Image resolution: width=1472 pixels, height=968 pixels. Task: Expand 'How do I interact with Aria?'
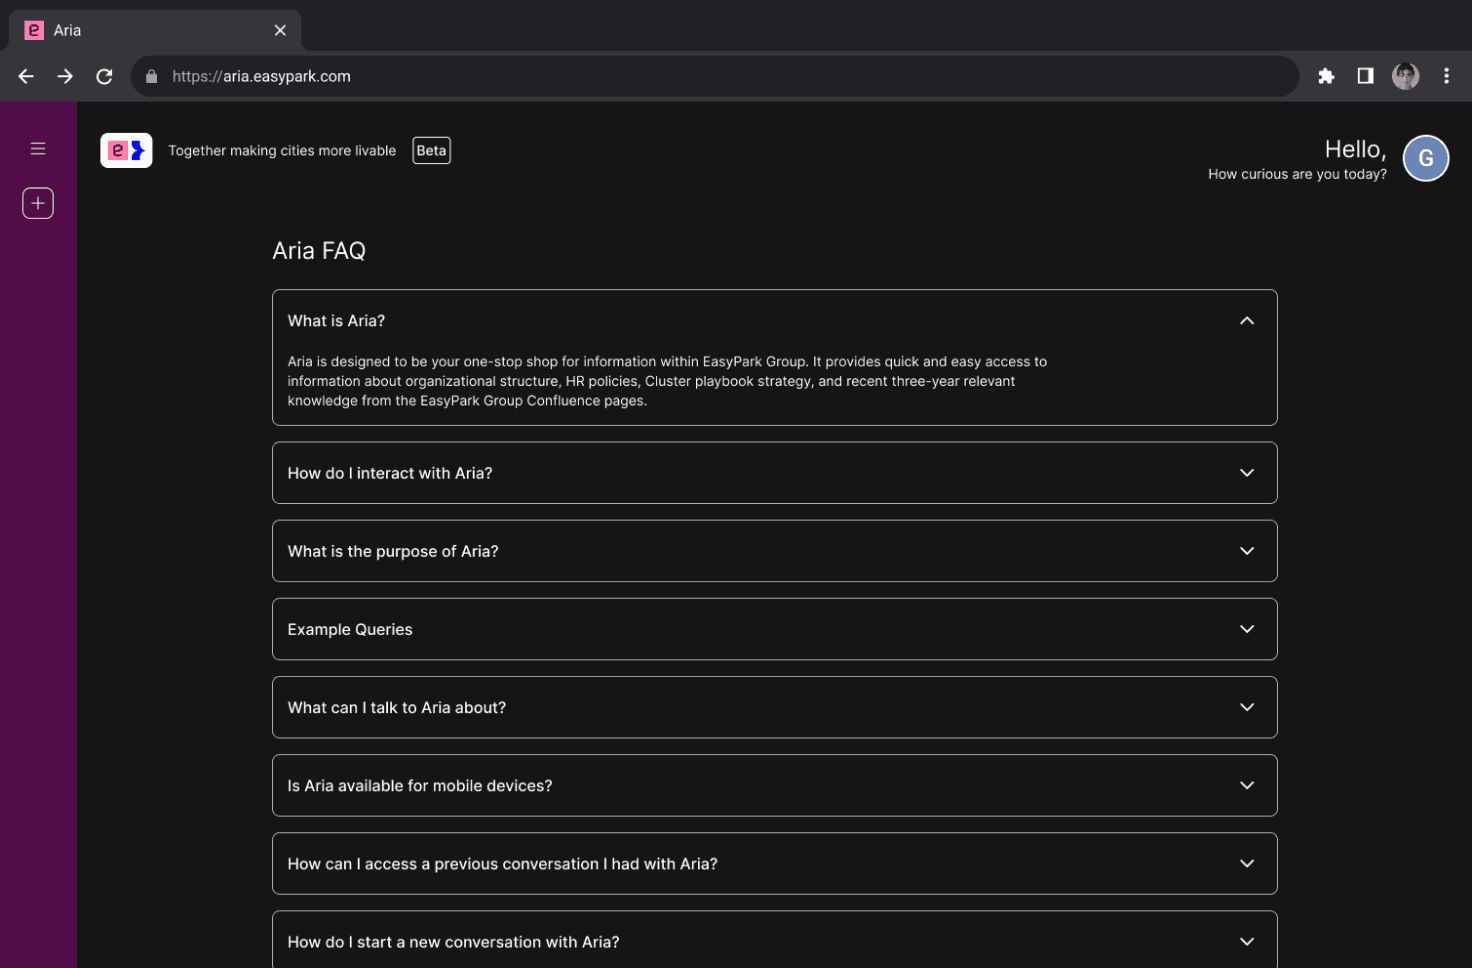pos(775,473)
